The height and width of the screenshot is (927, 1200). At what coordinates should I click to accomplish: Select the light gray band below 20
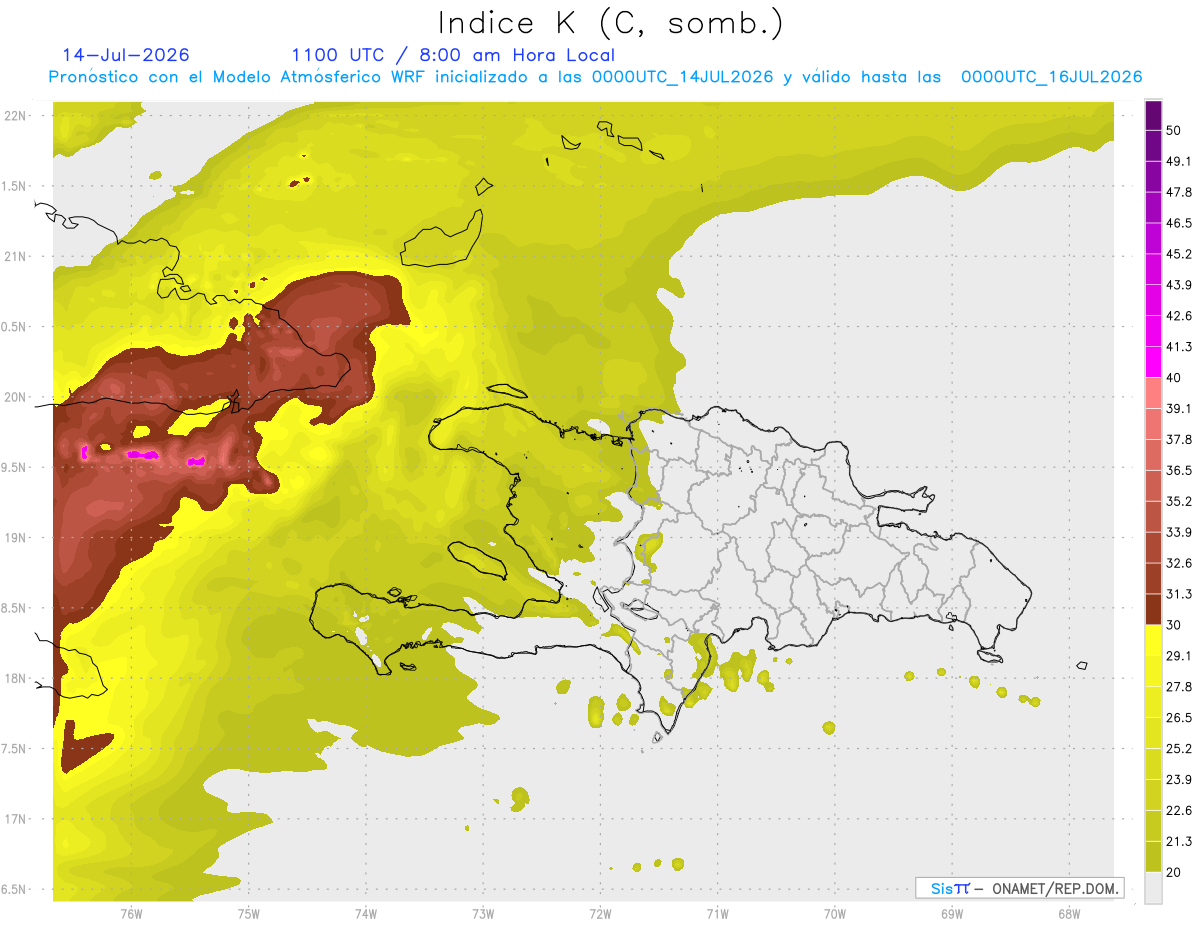coord(1153,887)
